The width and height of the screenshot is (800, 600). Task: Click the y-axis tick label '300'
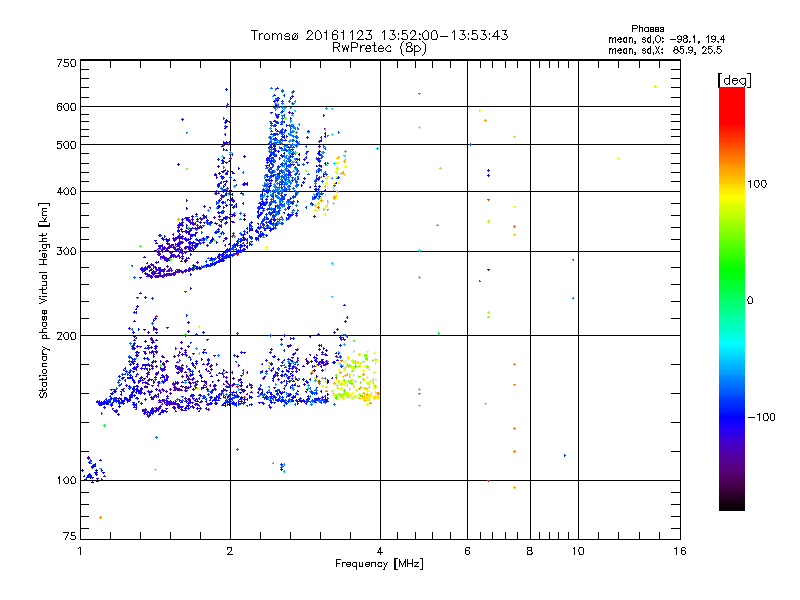pos(66,252)
